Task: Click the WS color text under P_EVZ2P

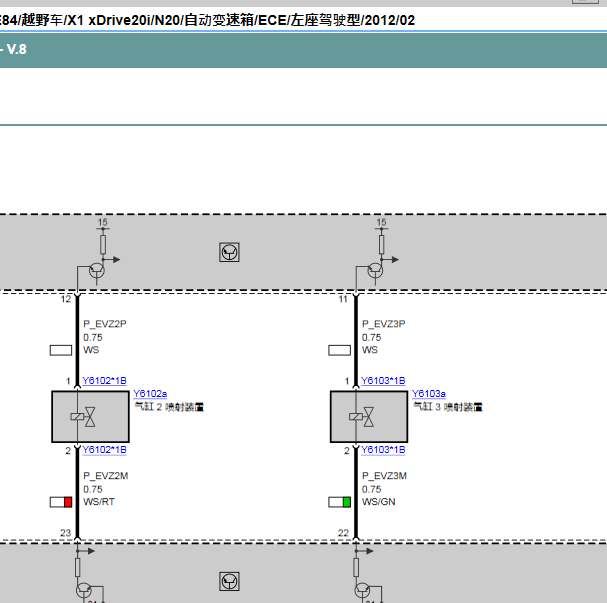Action: (91, 350)
